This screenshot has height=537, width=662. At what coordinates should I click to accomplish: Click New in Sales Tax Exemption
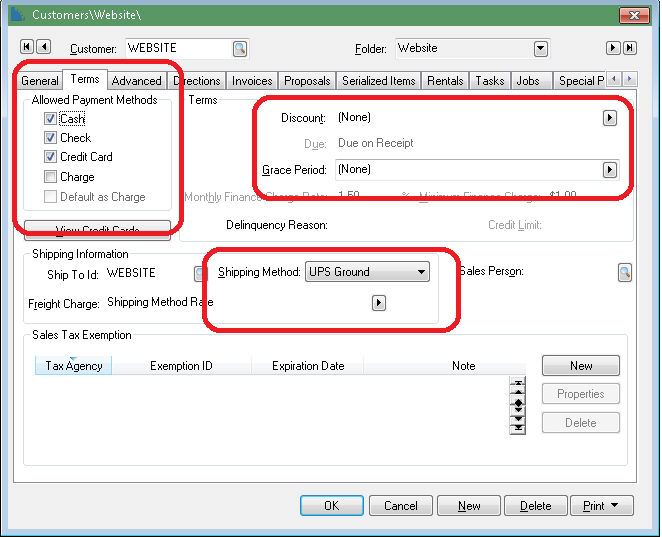pos(580,366)
